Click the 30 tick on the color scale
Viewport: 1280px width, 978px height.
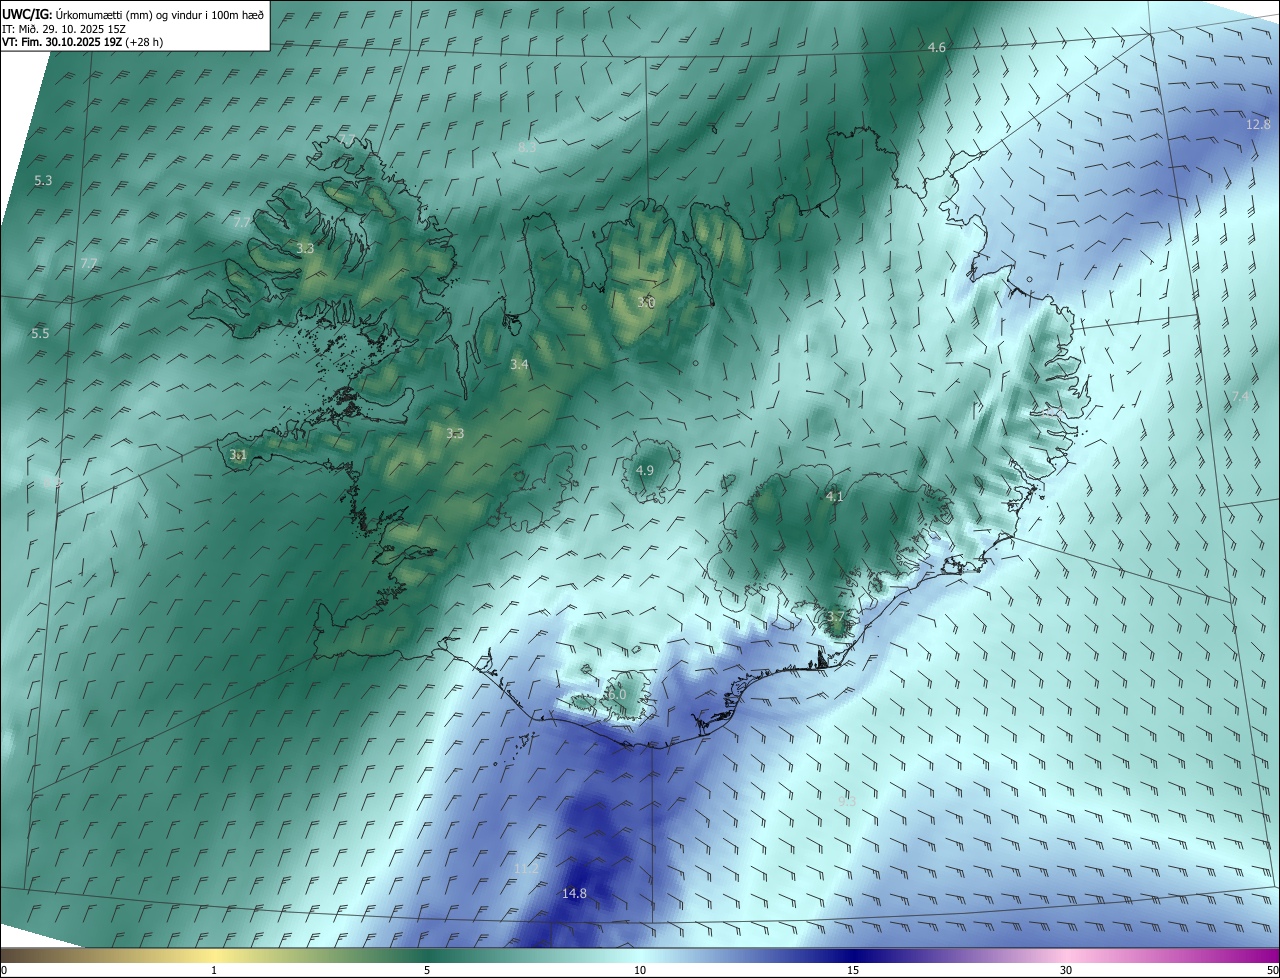tap(1066, 971)
